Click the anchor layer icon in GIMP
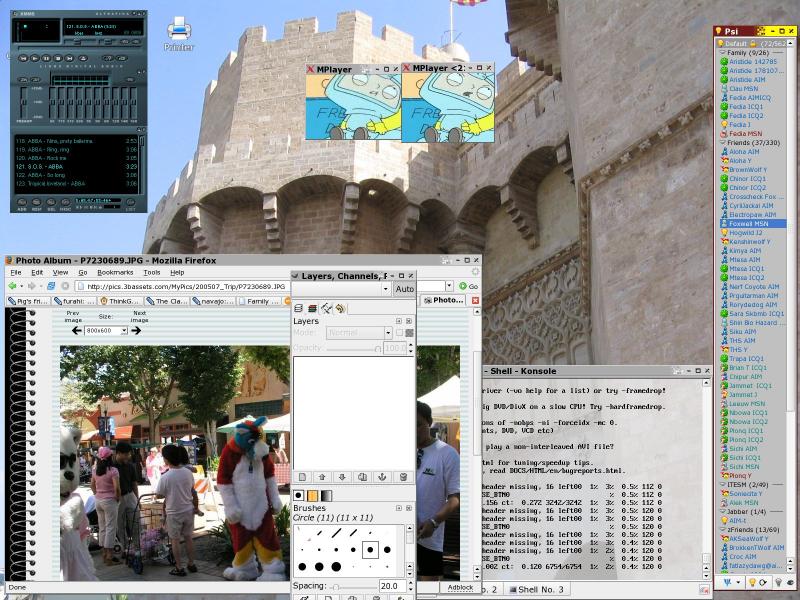 (382, 475)
